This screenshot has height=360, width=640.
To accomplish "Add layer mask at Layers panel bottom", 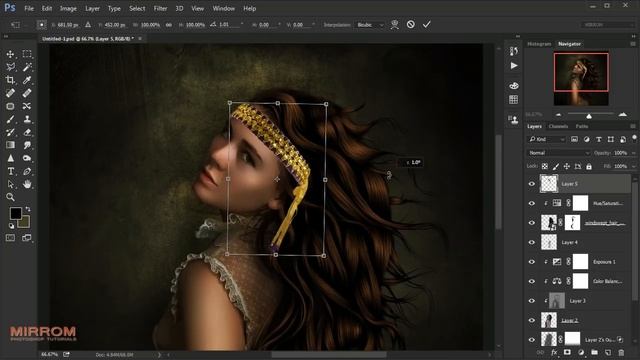I will coord(567,352).
